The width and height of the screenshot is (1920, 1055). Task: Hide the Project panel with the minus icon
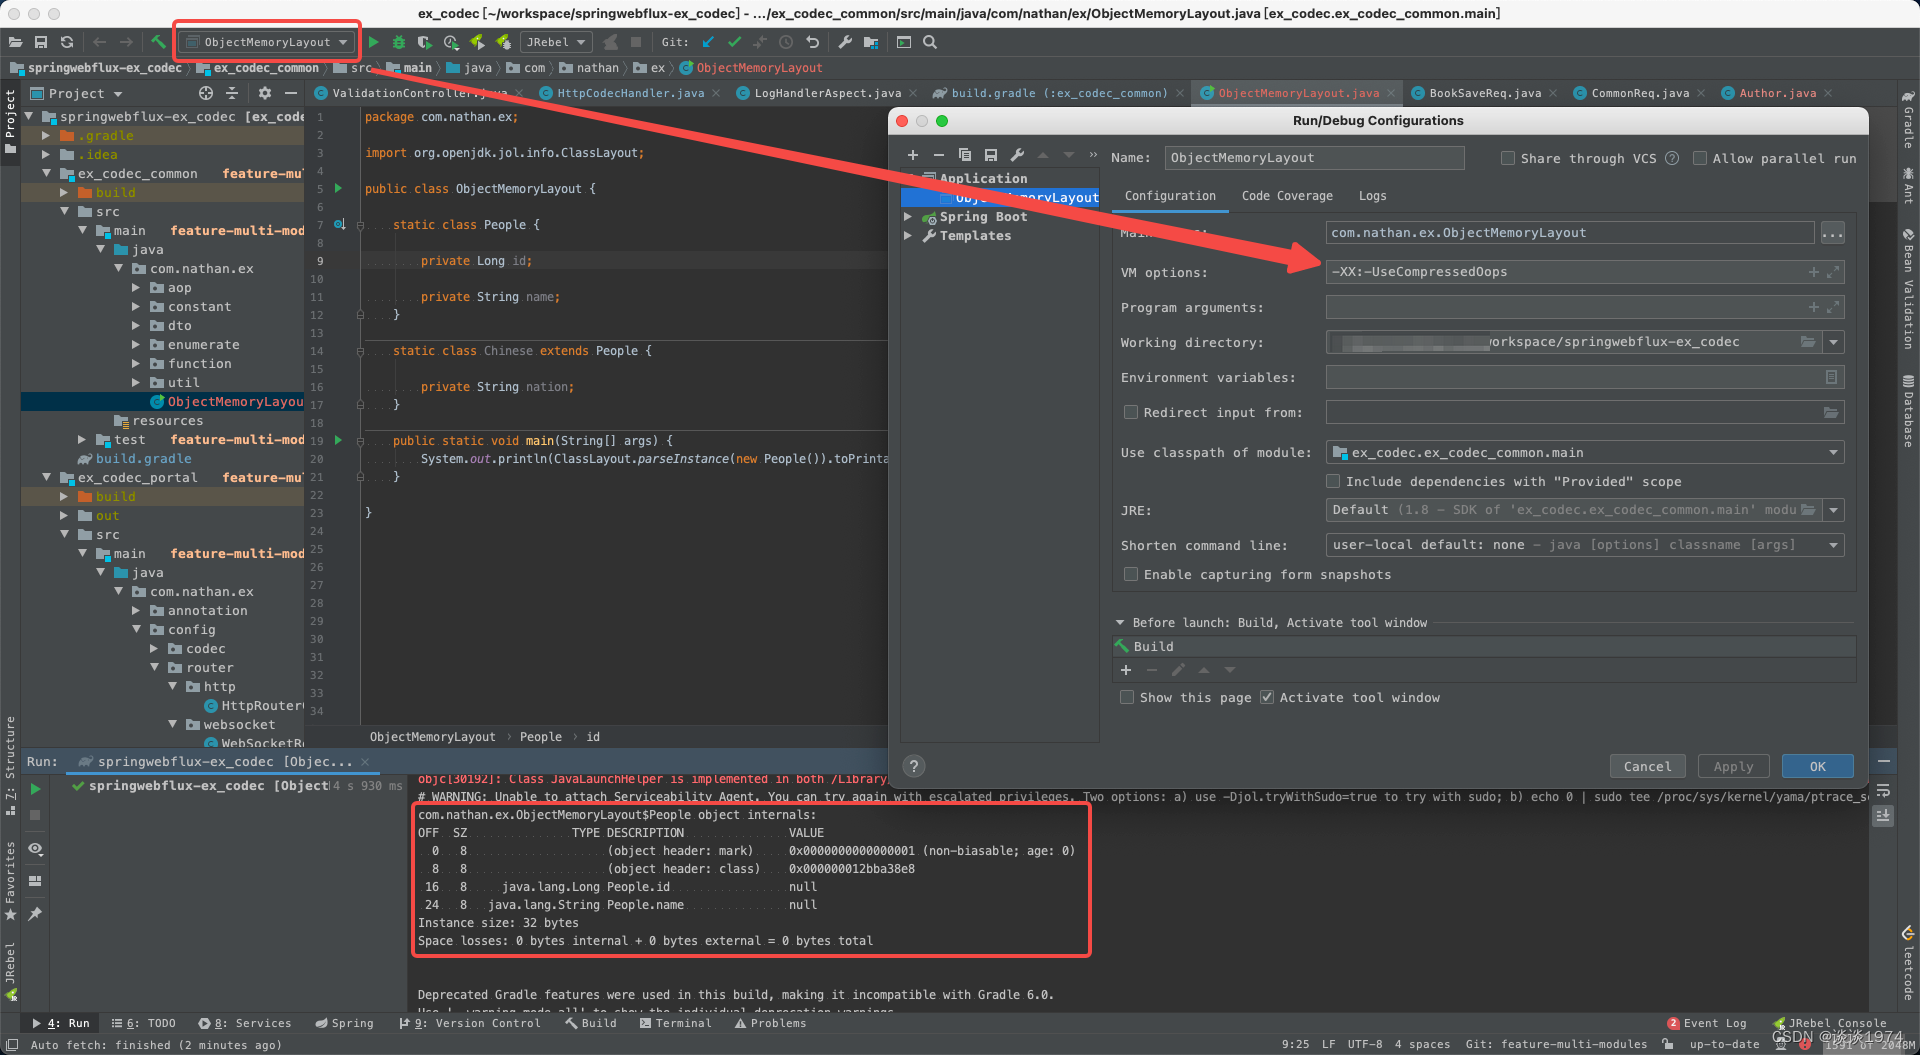click(x=291, y=93)
